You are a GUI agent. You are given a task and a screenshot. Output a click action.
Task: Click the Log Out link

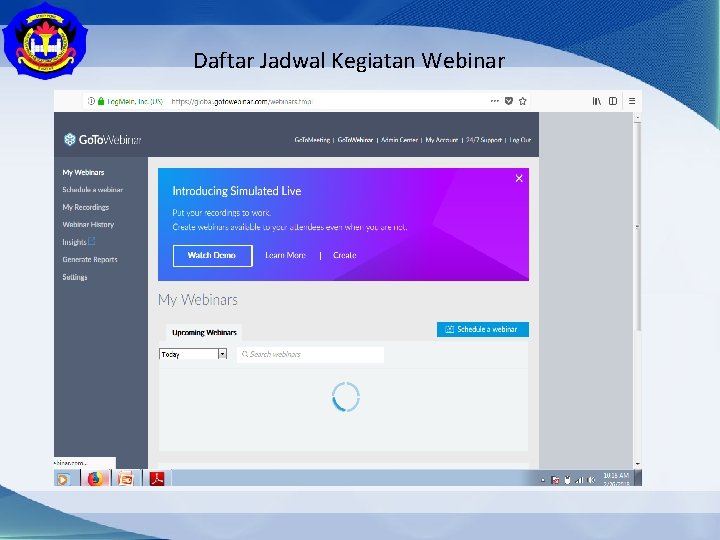(x=520, y=140)
